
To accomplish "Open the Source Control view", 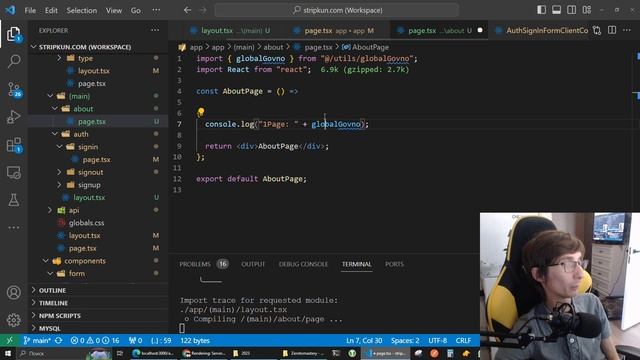I will (x=14, y=89).
